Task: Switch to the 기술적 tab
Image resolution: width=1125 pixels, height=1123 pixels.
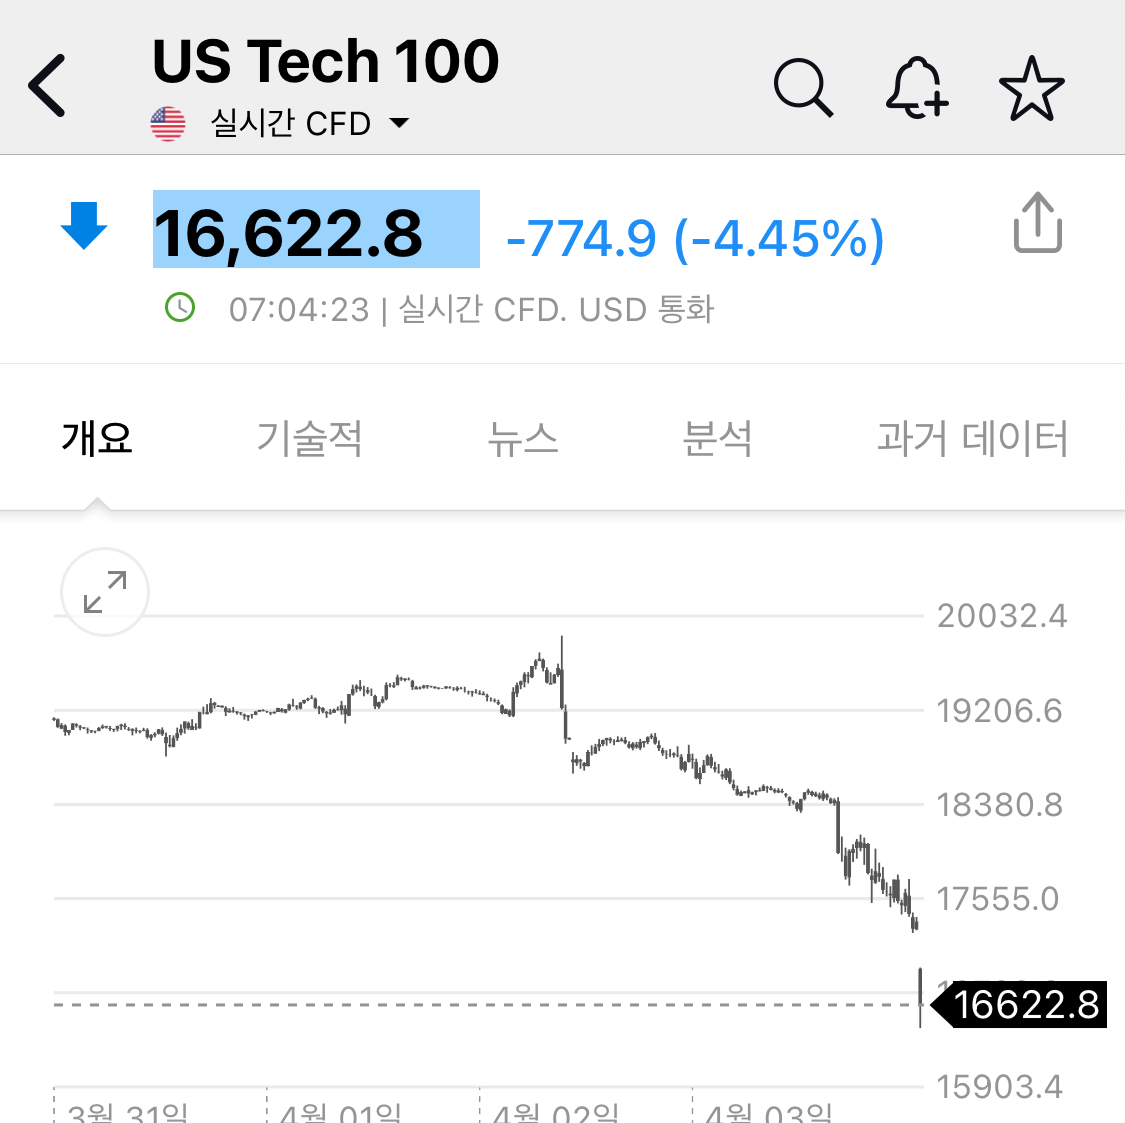Action: pos(309,438)
